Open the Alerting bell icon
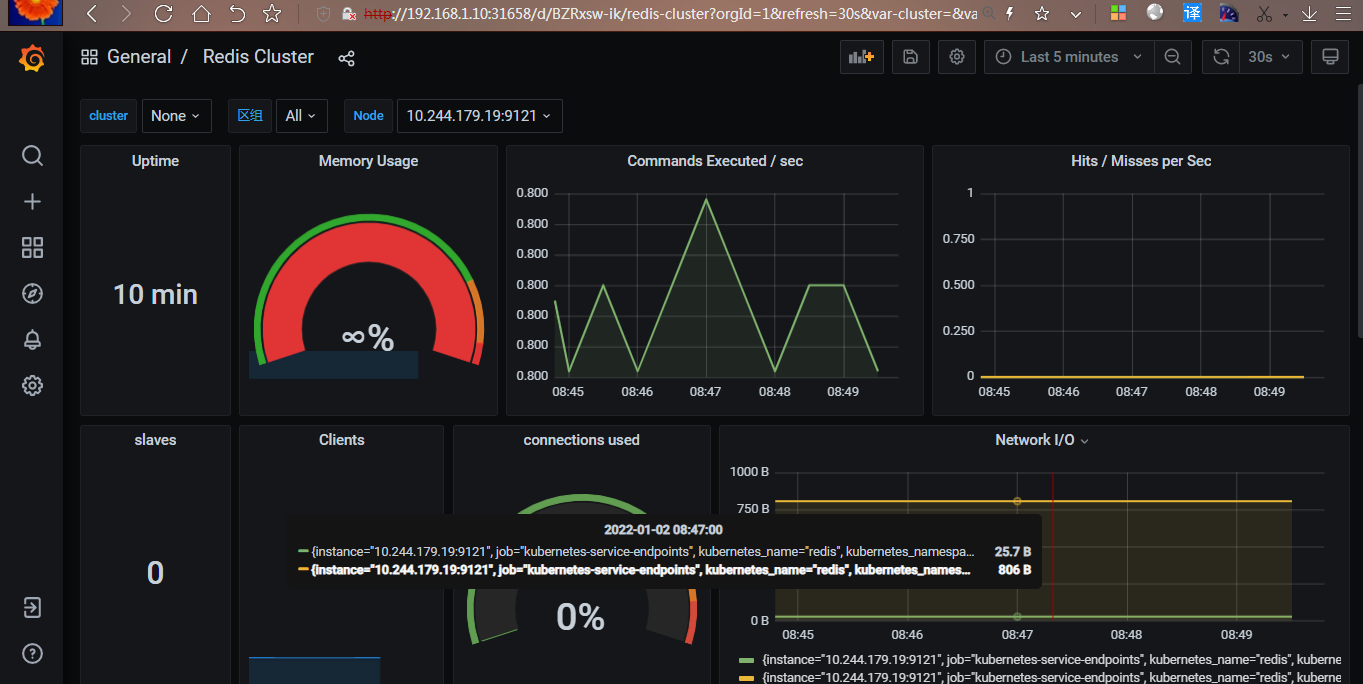This screenshot has height=684, width=1363. pos(32,340)
